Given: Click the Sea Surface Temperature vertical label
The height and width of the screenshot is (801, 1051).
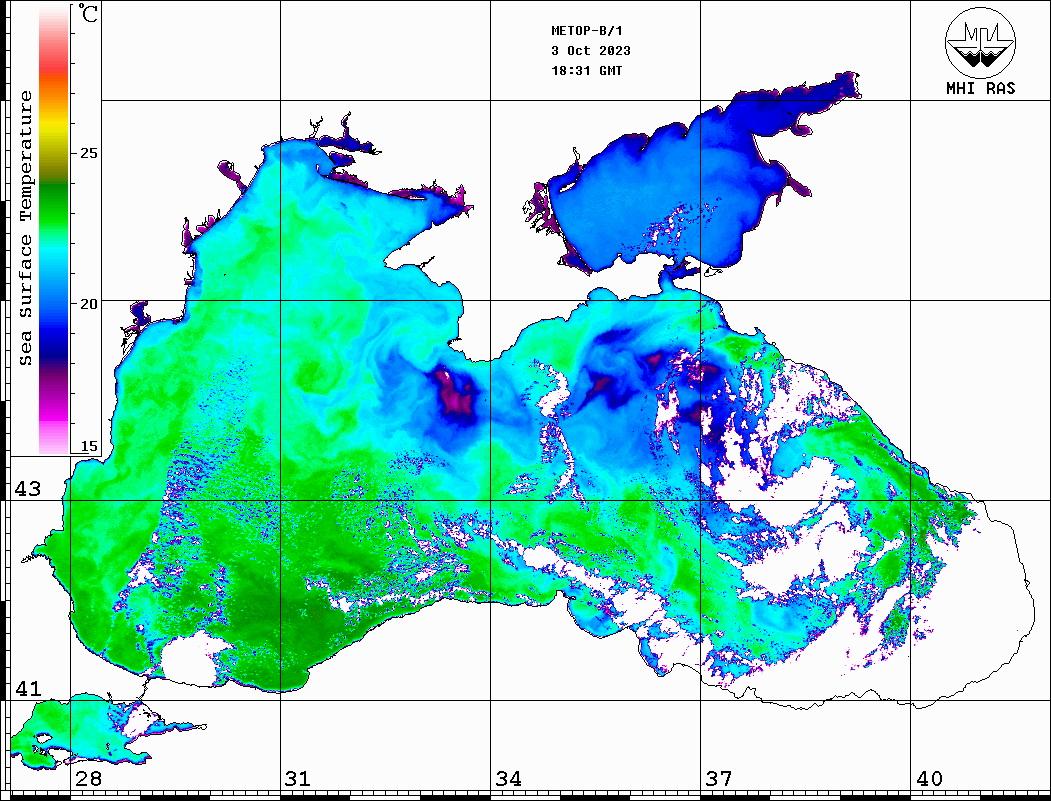Looking at the screenshot, I should pyautogui.click(x=25, y=228).
